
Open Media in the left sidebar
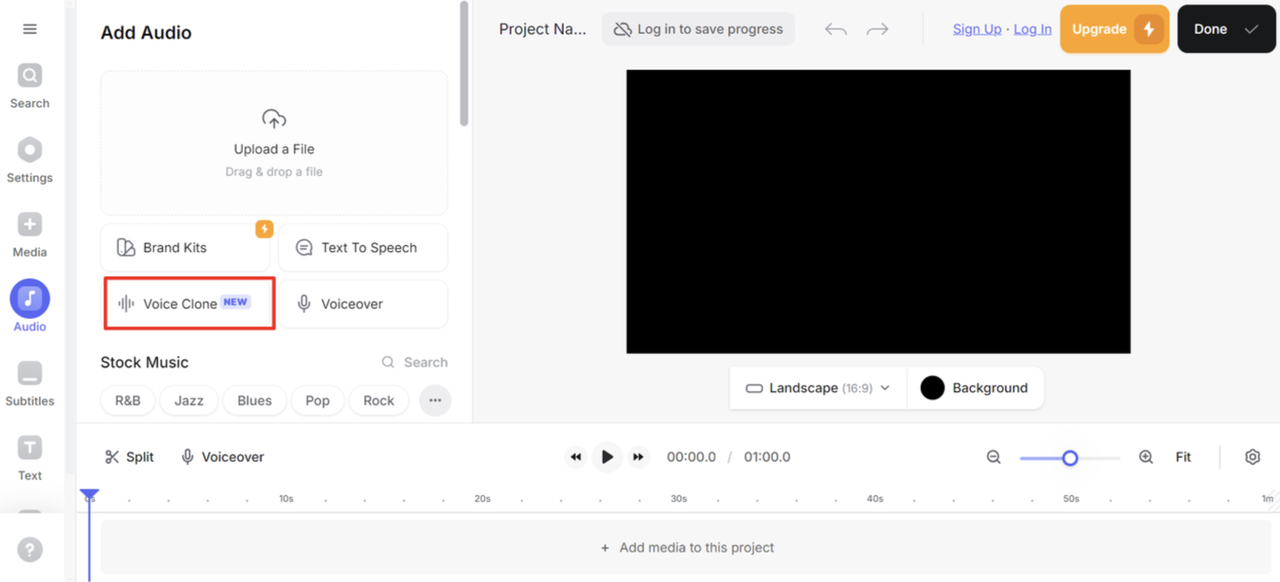pos(30,236)
